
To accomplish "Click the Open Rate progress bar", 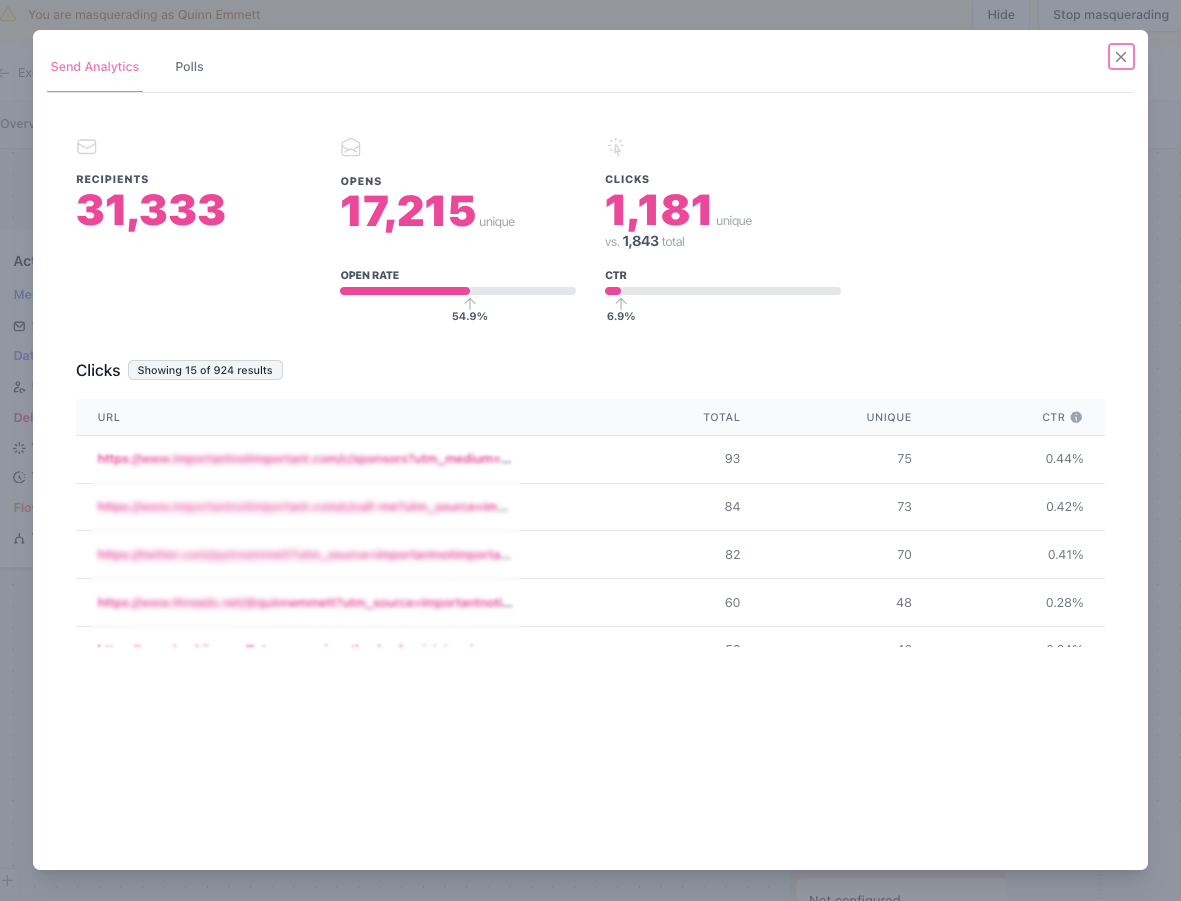I will point(458,291).
